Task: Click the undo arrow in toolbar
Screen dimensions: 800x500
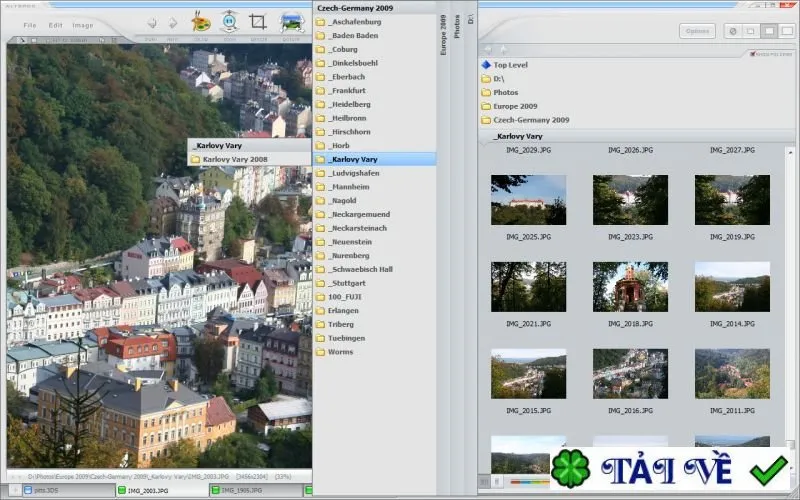Action: (152, 23)
